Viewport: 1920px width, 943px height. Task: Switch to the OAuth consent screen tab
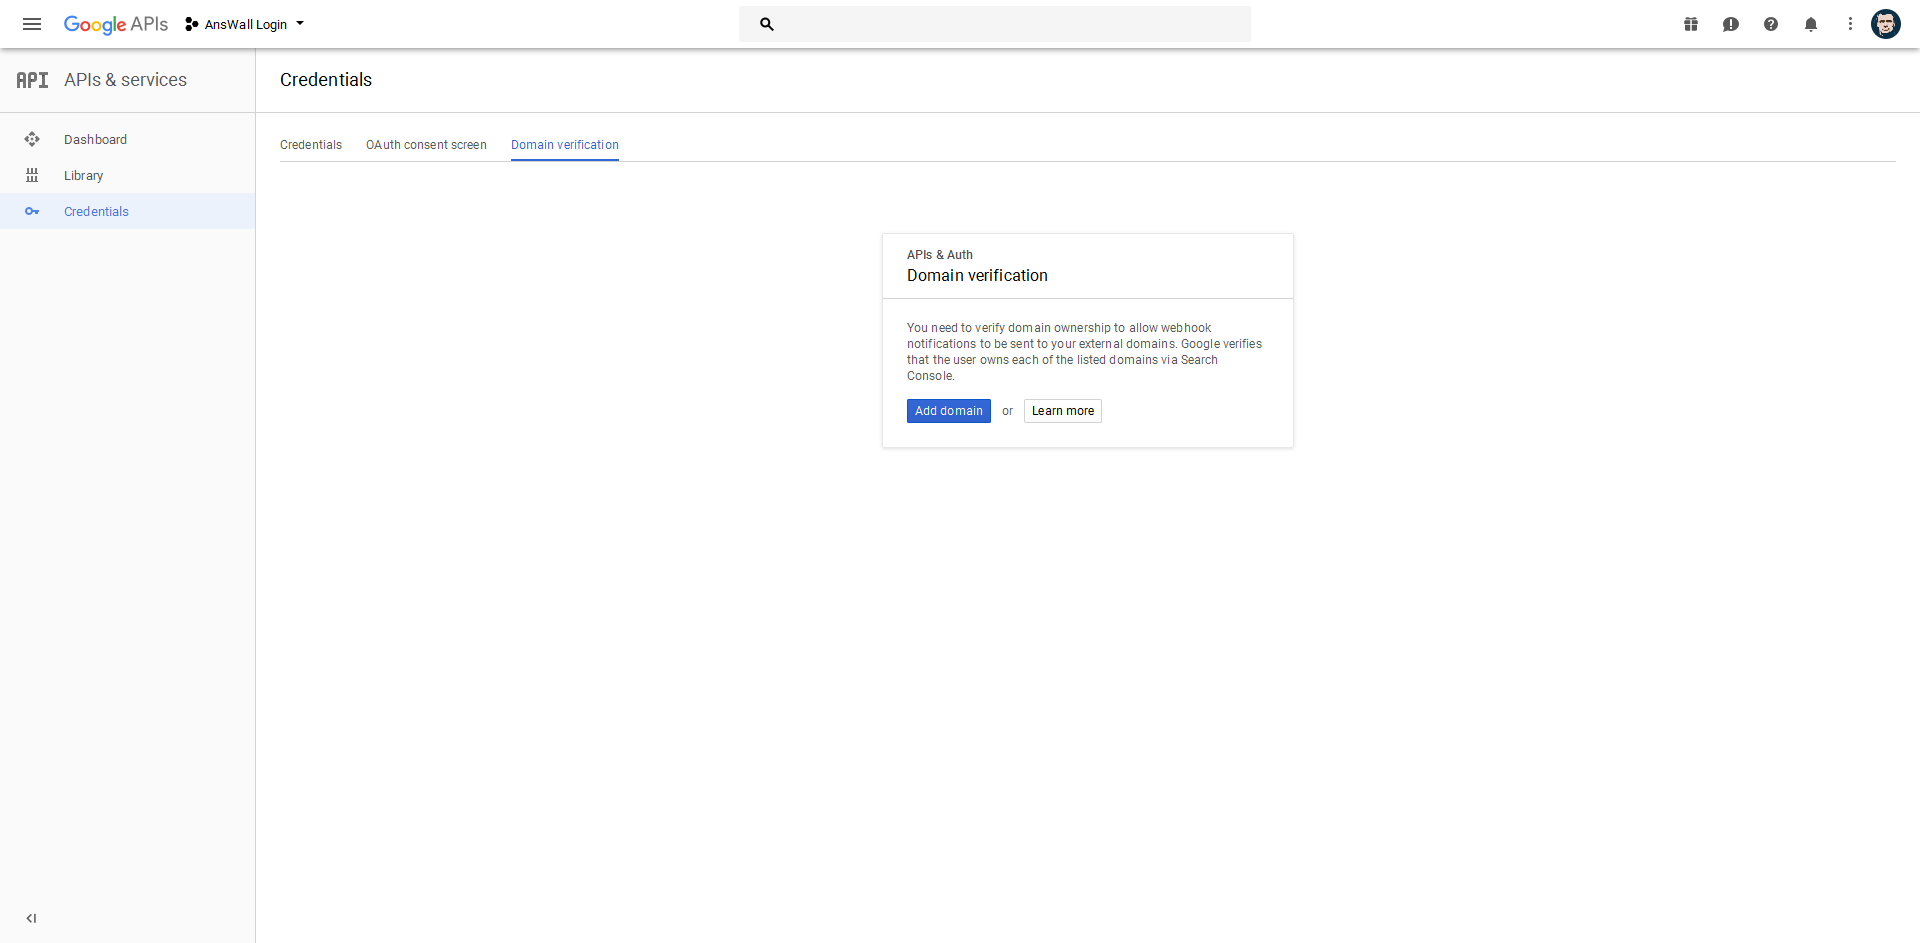(426, 145)
